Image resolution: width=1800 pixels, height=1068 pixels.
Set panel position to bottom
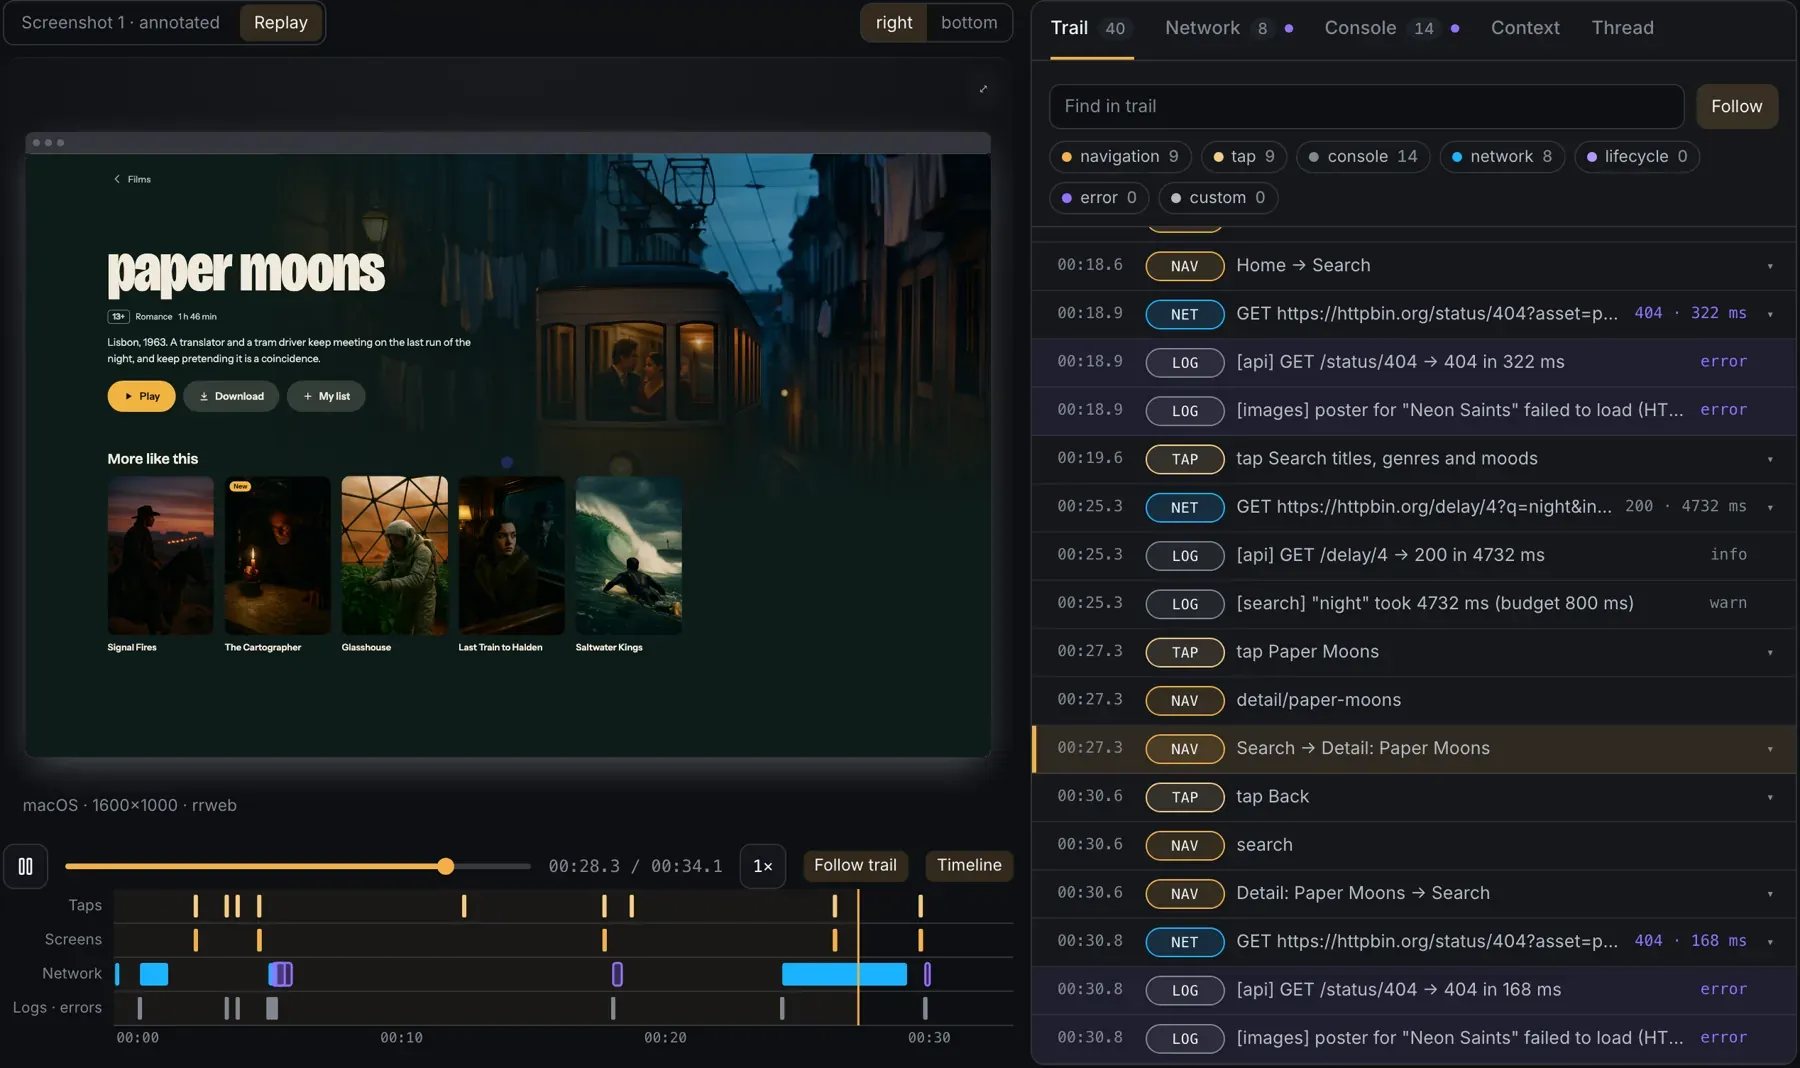pyautogui.click(x=969, y=22)
